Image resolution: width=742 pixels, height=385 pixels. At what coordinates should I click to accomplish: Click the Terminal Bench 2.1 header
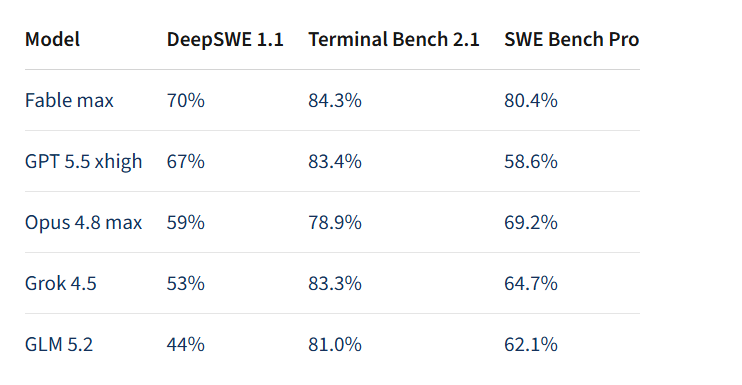394,39
